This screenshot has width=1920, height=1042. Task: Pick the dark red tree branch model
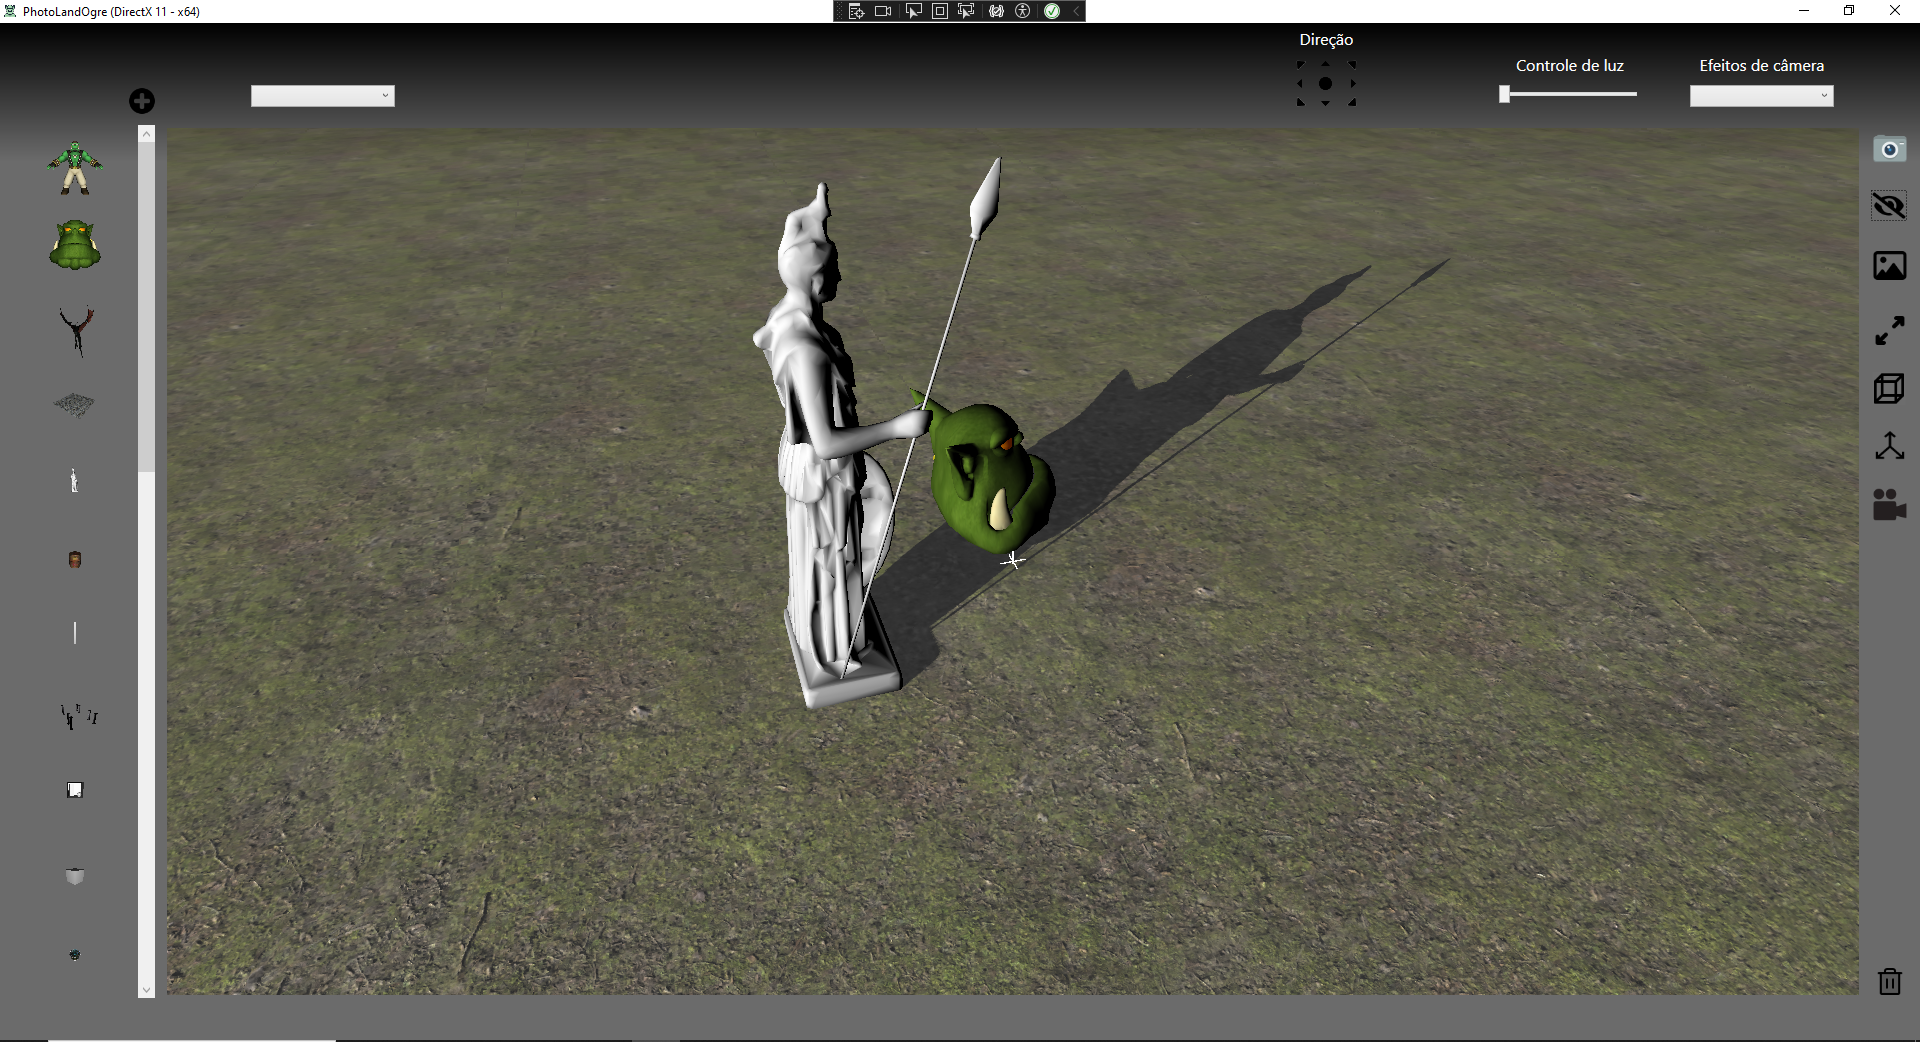coord(76,331)
